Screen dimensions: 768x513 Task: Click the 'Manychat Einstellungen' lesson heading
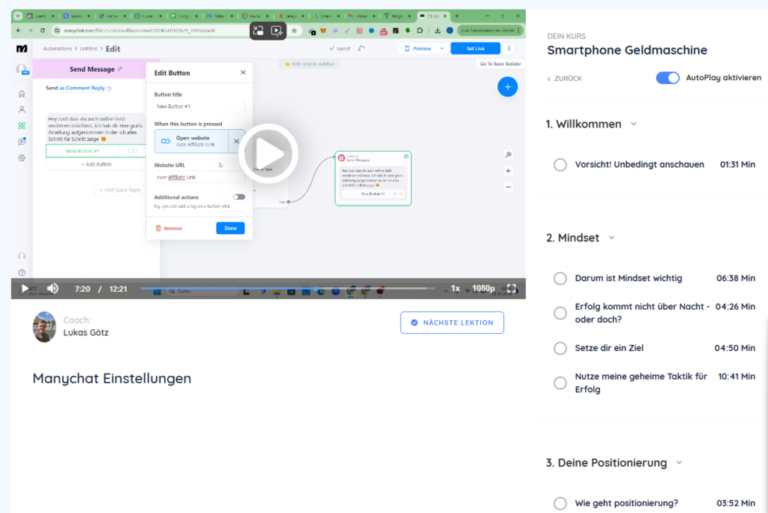(x=112, y=378)
